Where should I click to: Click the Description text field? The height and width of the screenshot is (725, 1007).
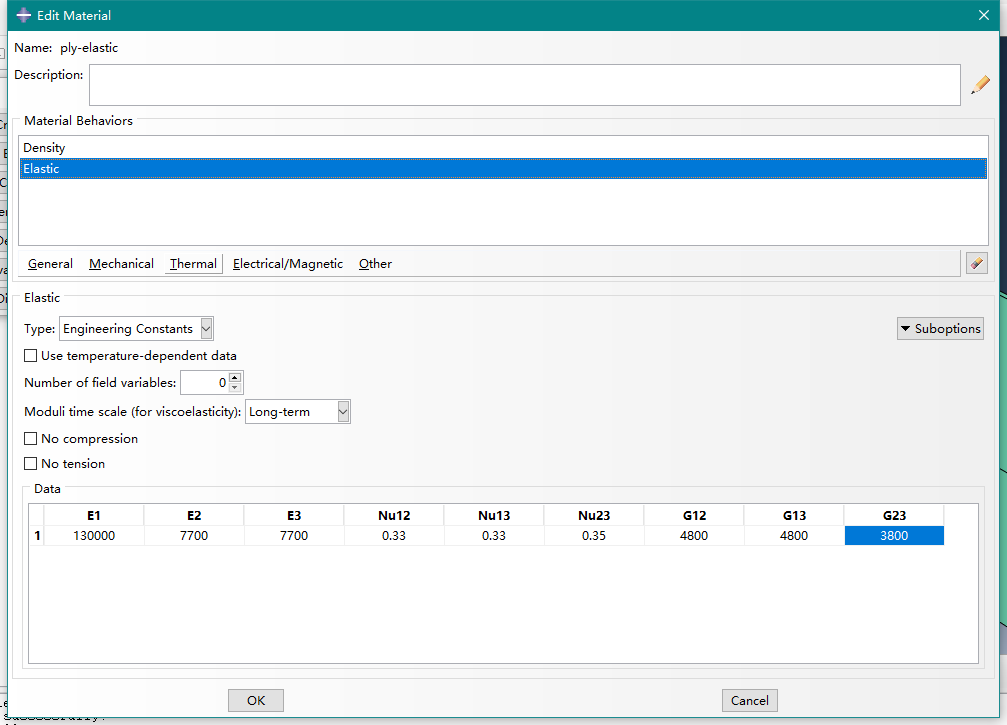coord(524,85)
